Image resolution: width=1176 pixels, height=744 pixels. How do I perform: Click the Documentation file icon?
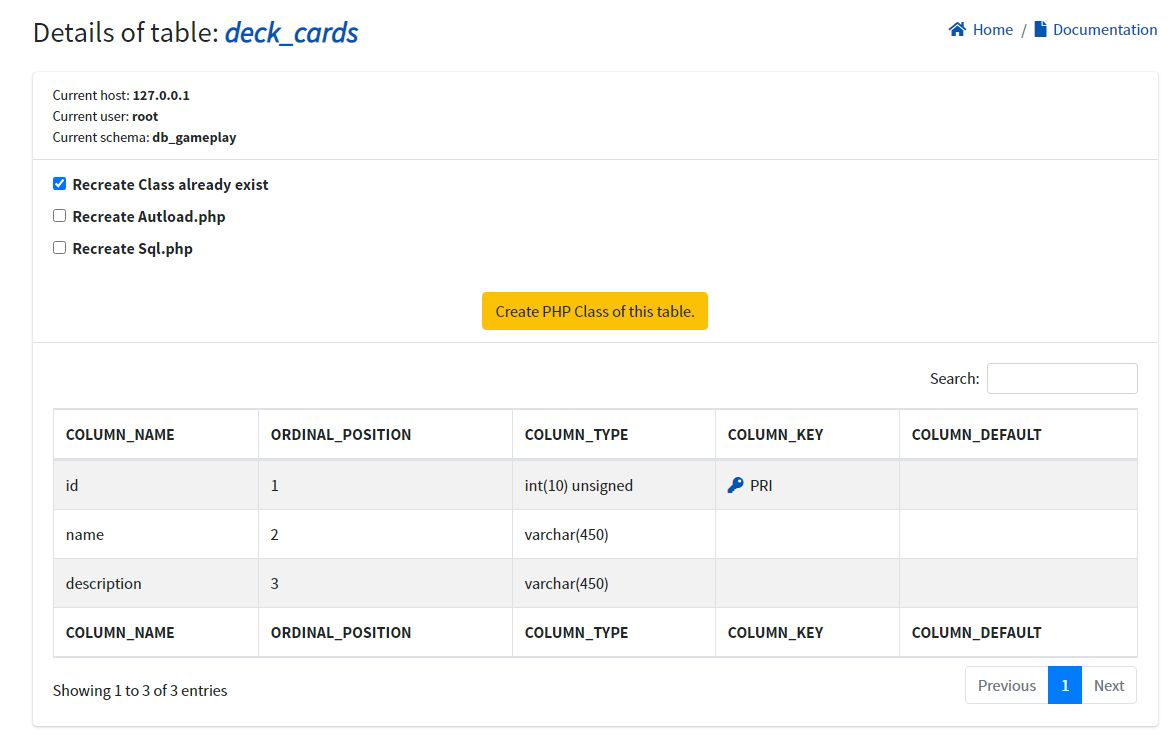point(1041,30)
